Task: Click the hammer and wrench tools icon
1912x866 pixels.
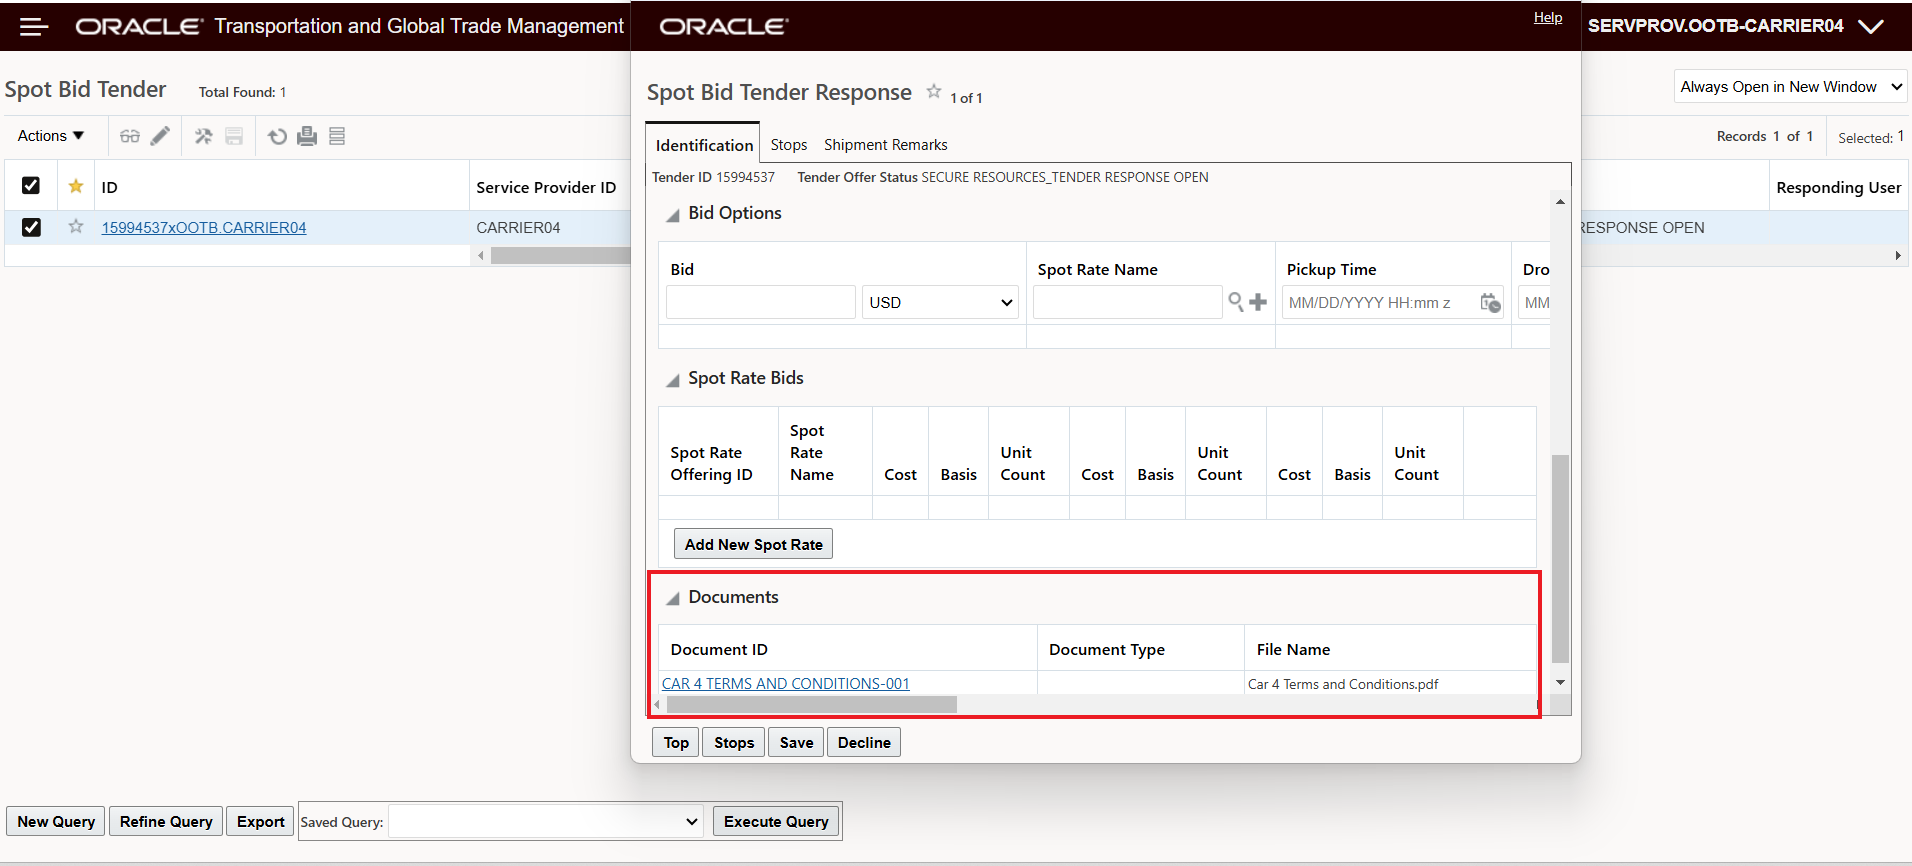Action: tap(203, 136)
